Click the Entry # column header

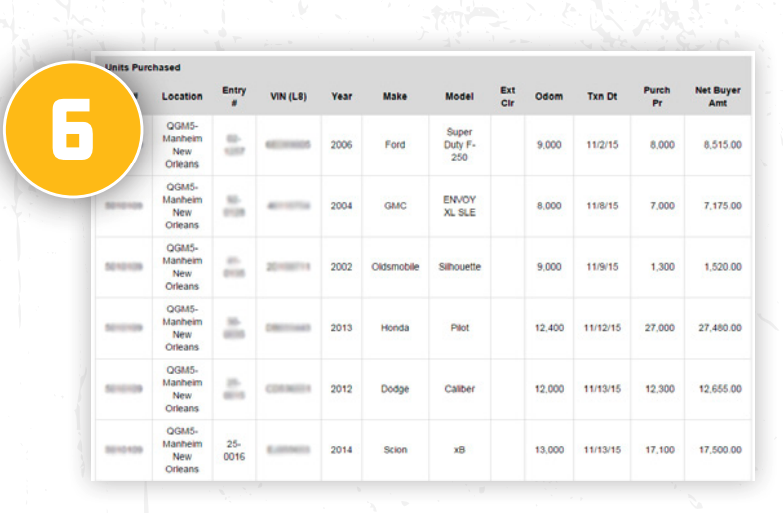234,96
